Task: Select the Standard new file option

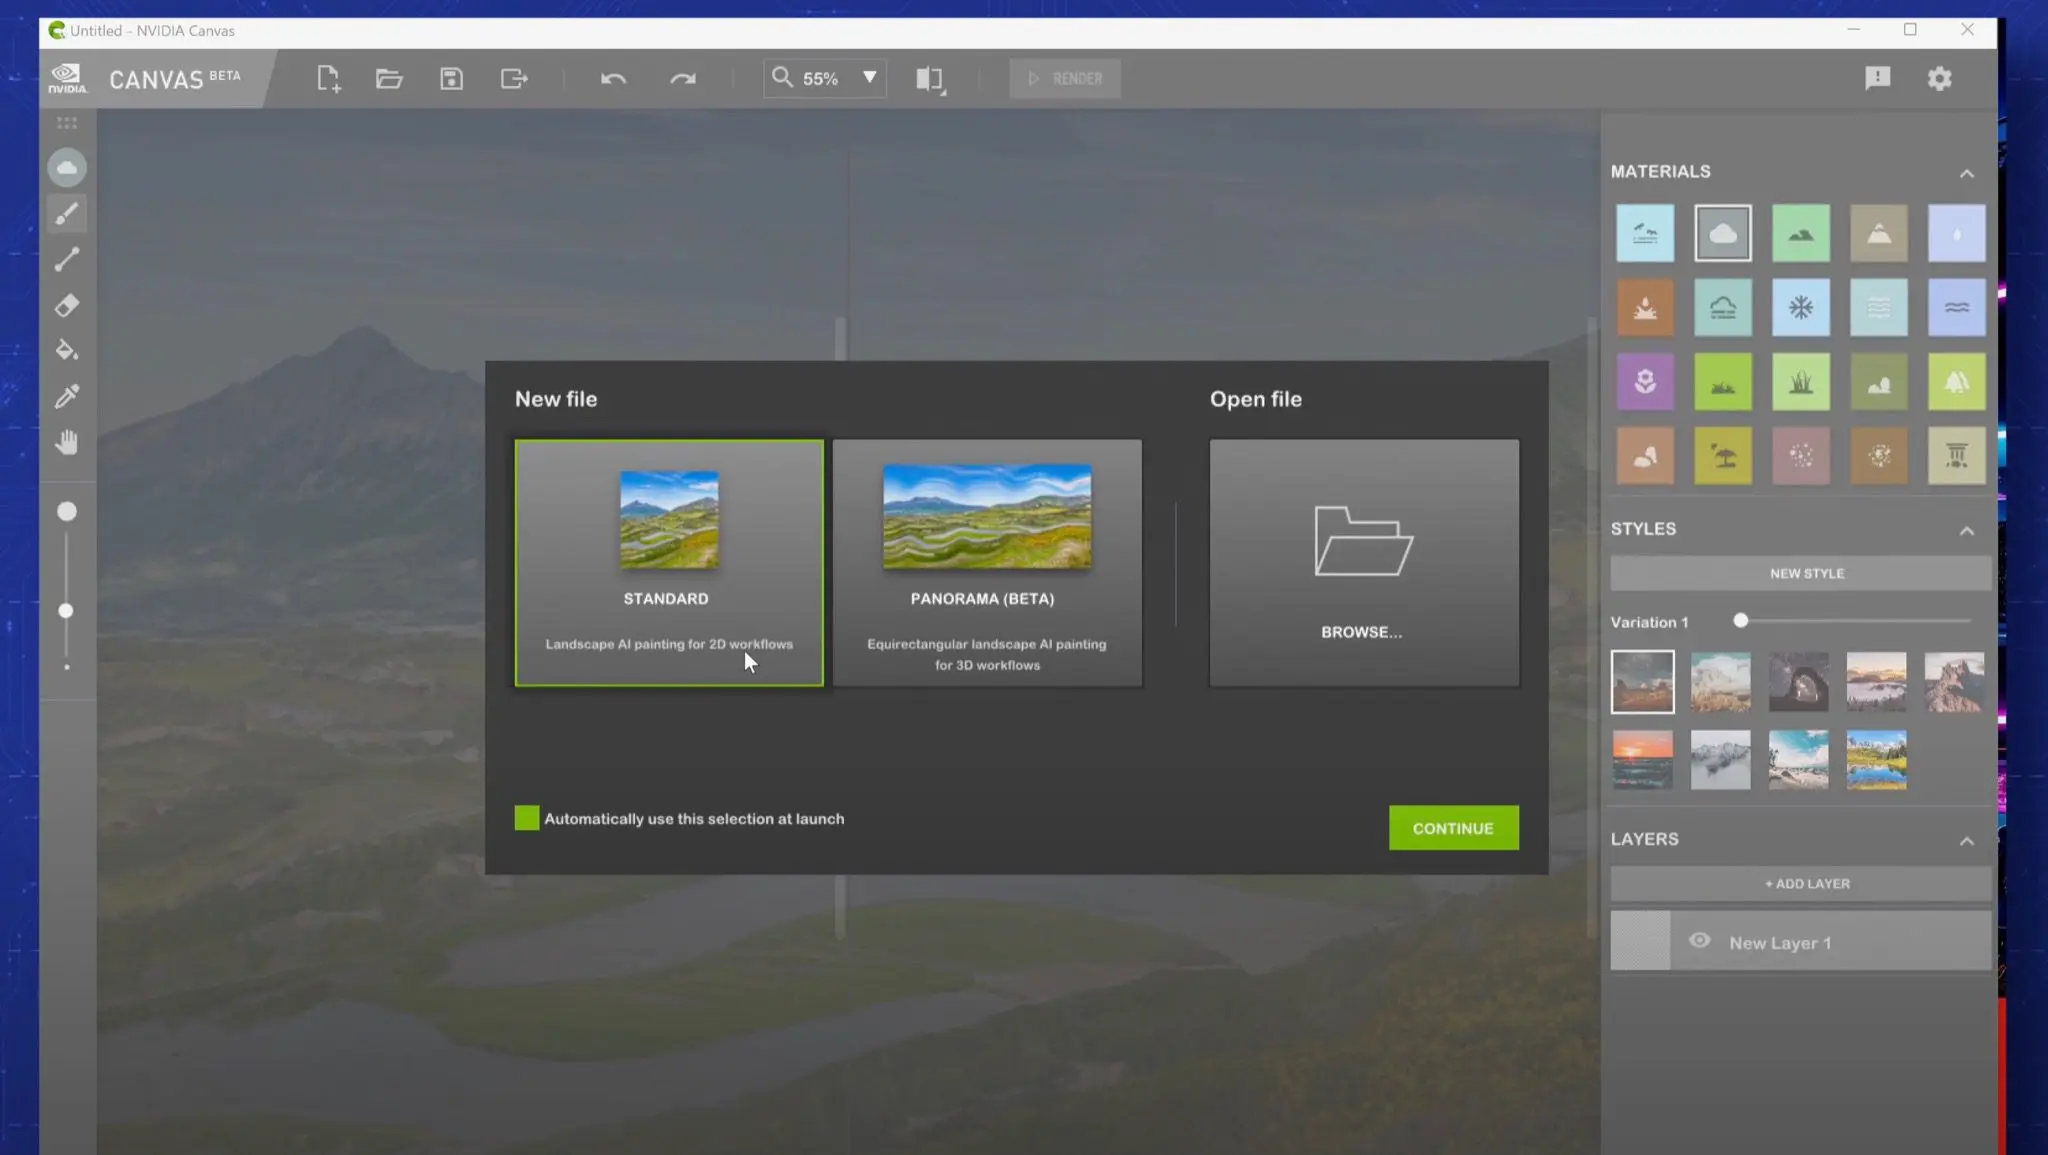Action: point(669,563)
